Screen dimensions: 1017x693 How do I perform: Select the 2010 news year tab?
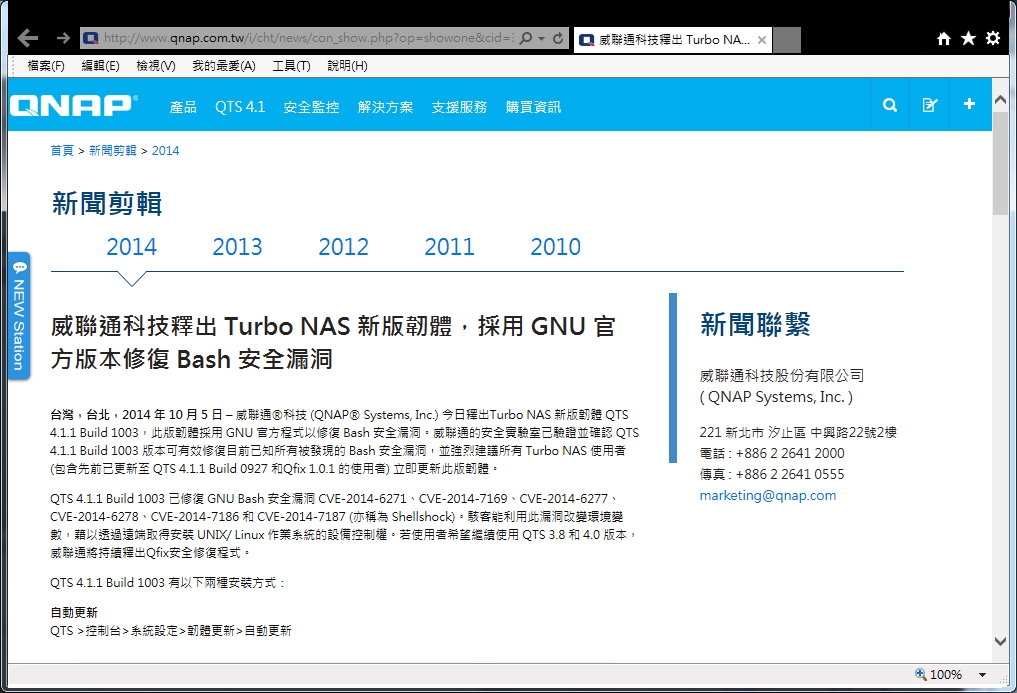point(556,247)
